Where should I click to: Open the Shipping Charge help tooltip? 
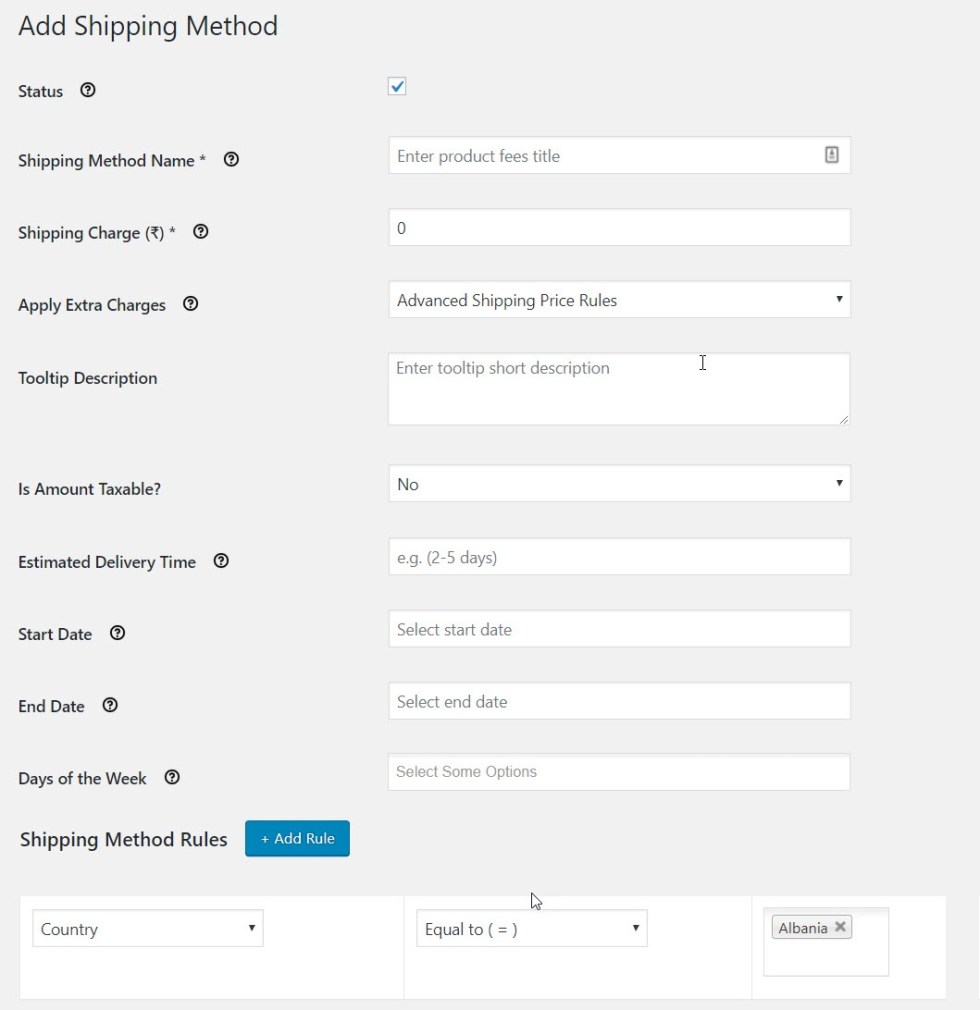tap(200, 231)
